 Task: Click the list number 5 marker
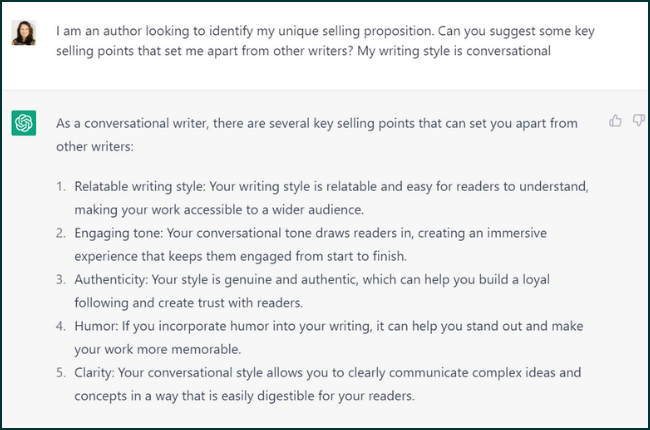pos(60,372)
